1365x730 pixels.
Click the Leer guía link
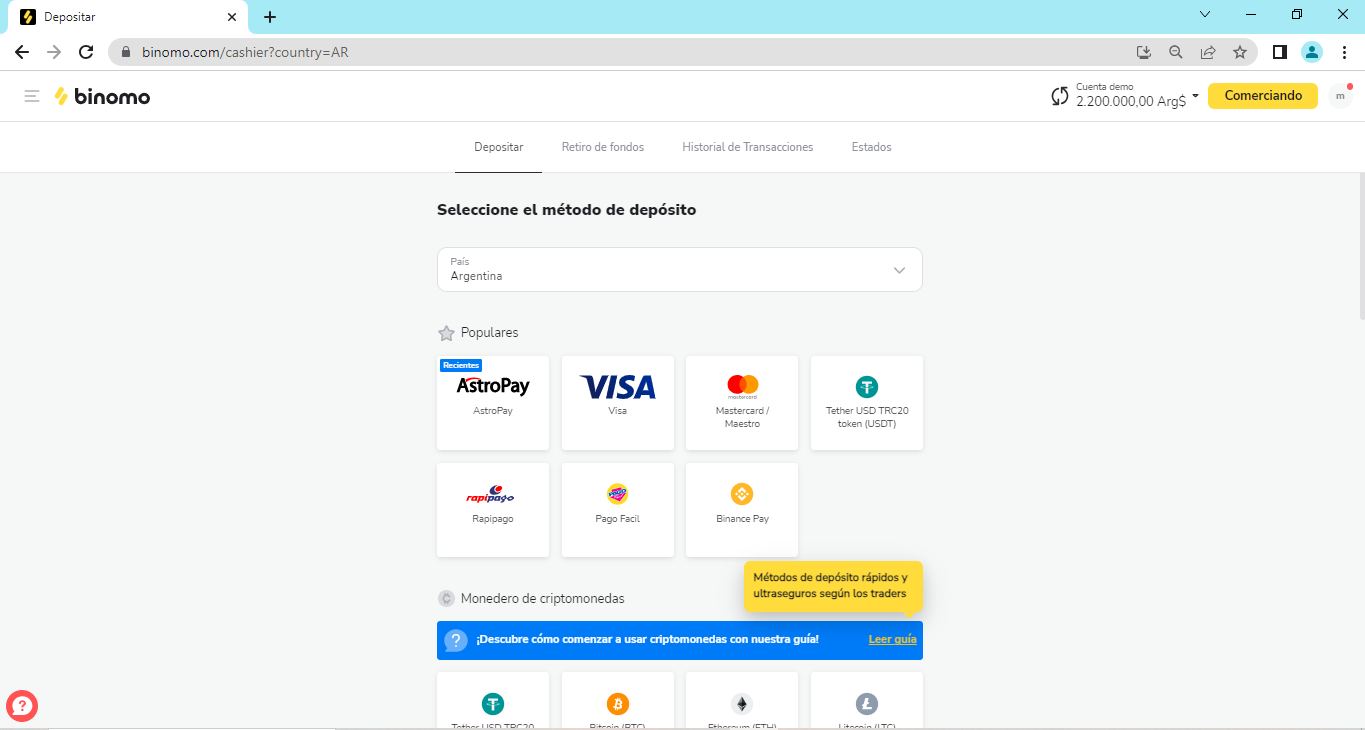892,640
